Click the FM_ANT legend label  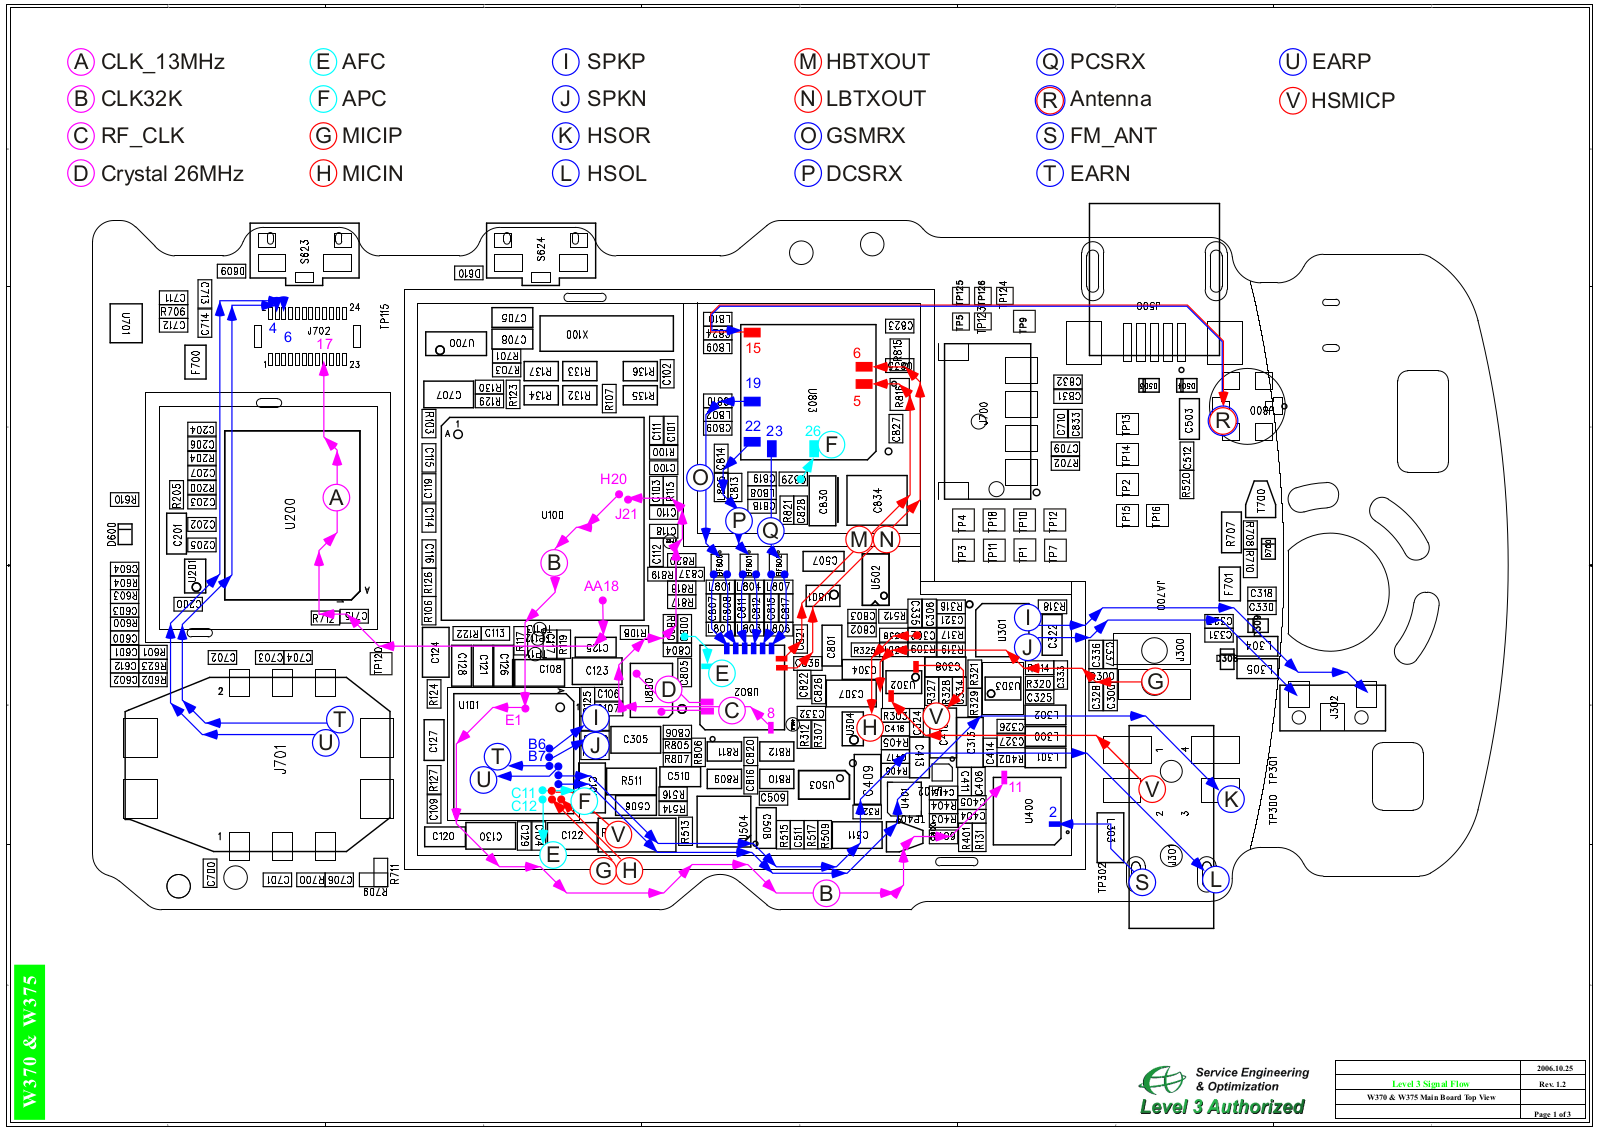pos(1114,136)
